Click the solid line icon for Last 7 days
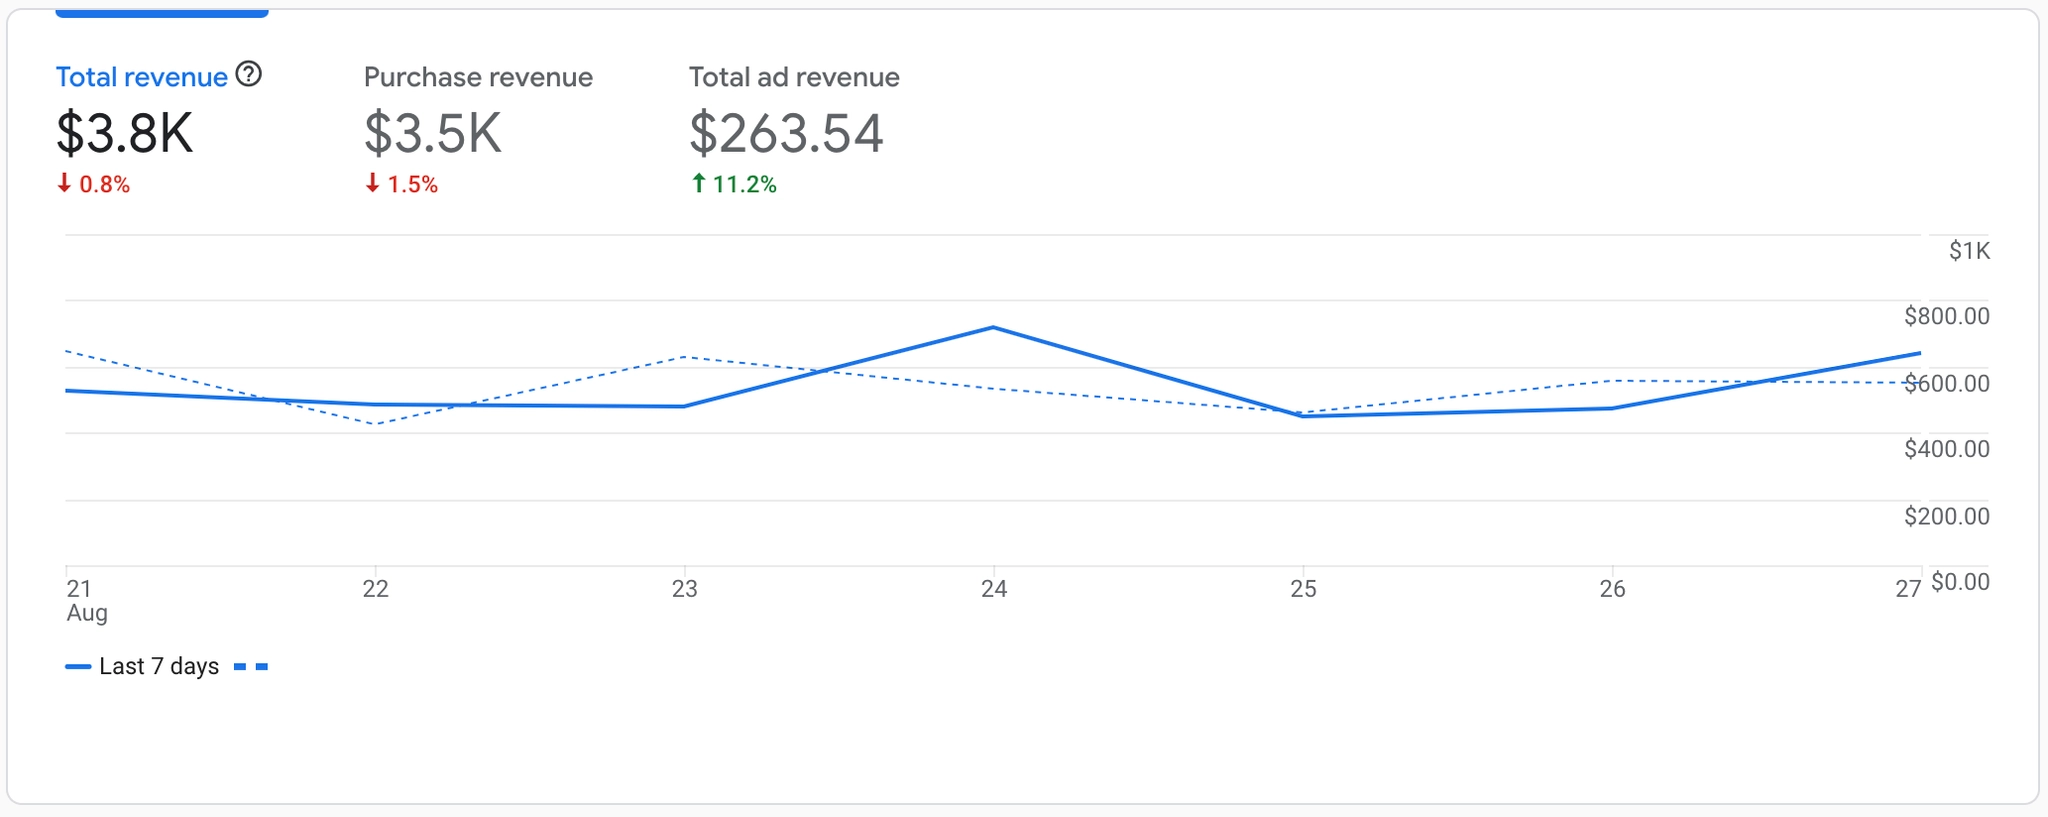2048x817 pixels. pyautogui.click(x=78, y=667)
